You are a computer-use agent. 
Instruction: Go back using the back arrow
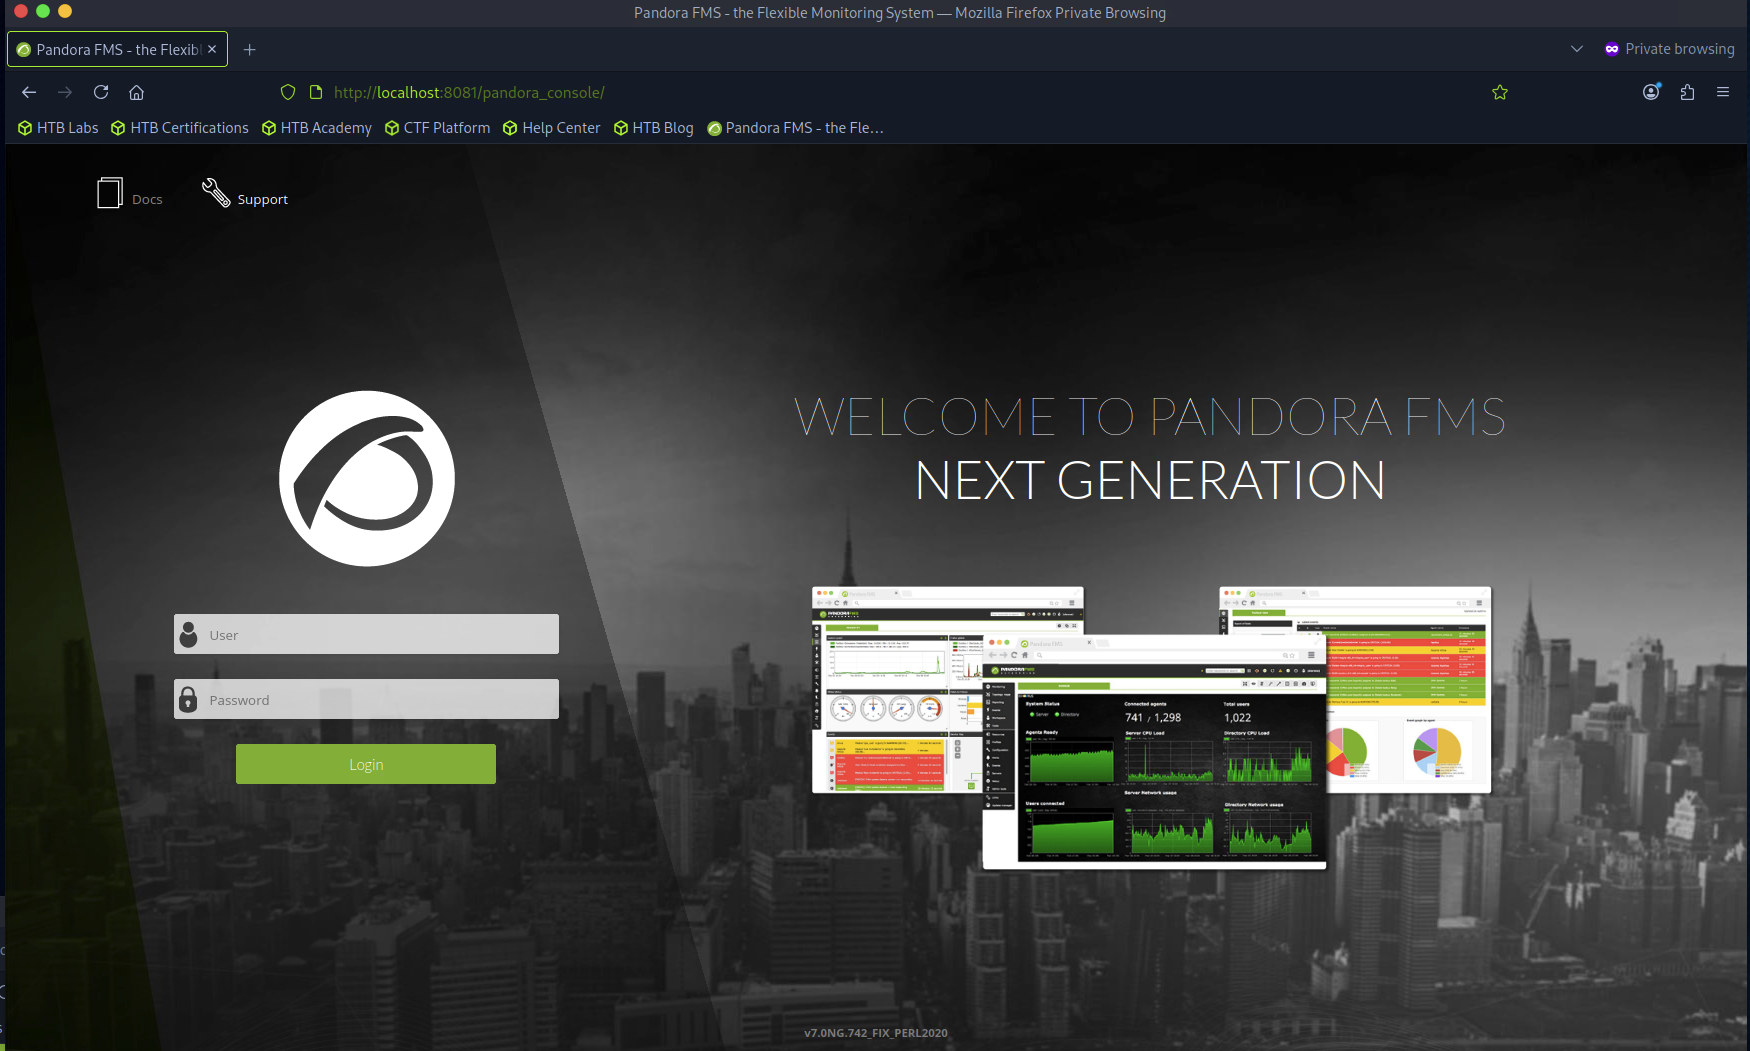click(29, 92)
